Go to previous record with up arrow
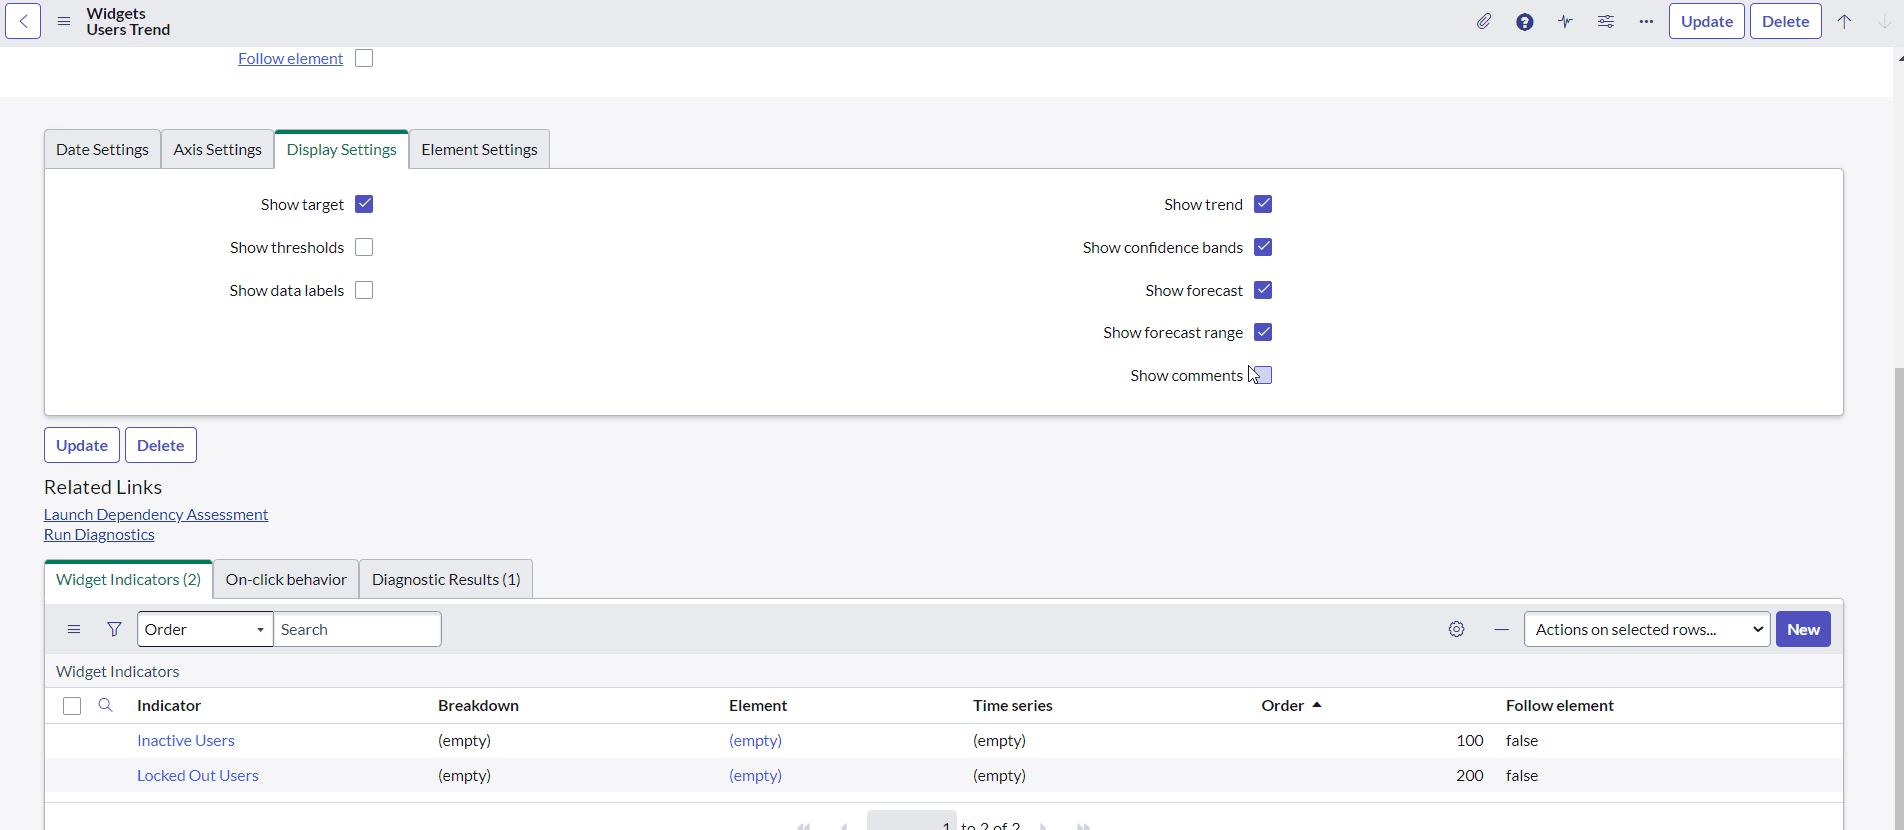 click(x=1844, y=22)
